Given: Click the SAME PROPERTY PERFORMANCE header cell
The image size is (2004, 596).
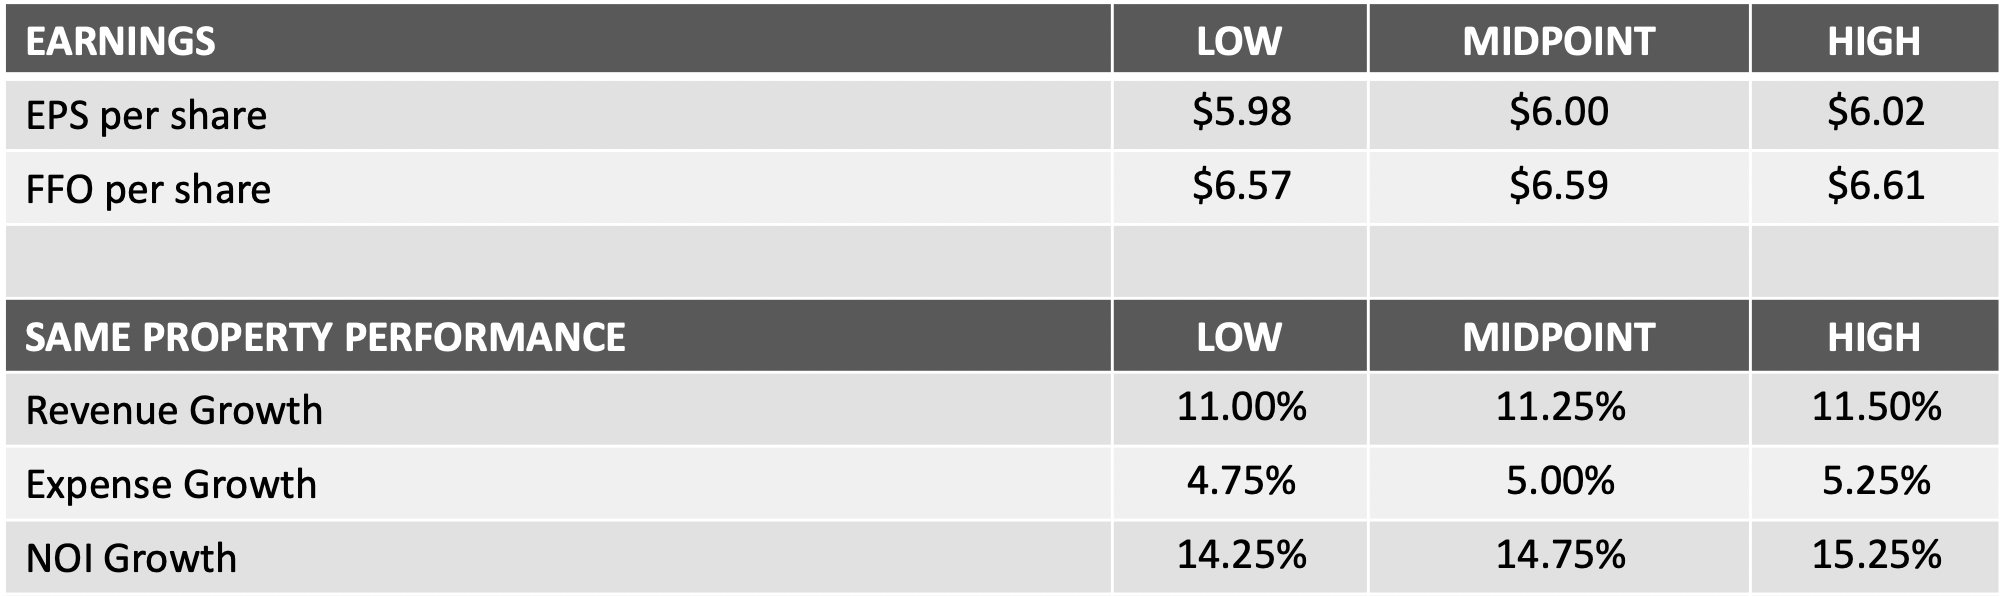Looking at the screenshot, I should (x=325, y=337).
